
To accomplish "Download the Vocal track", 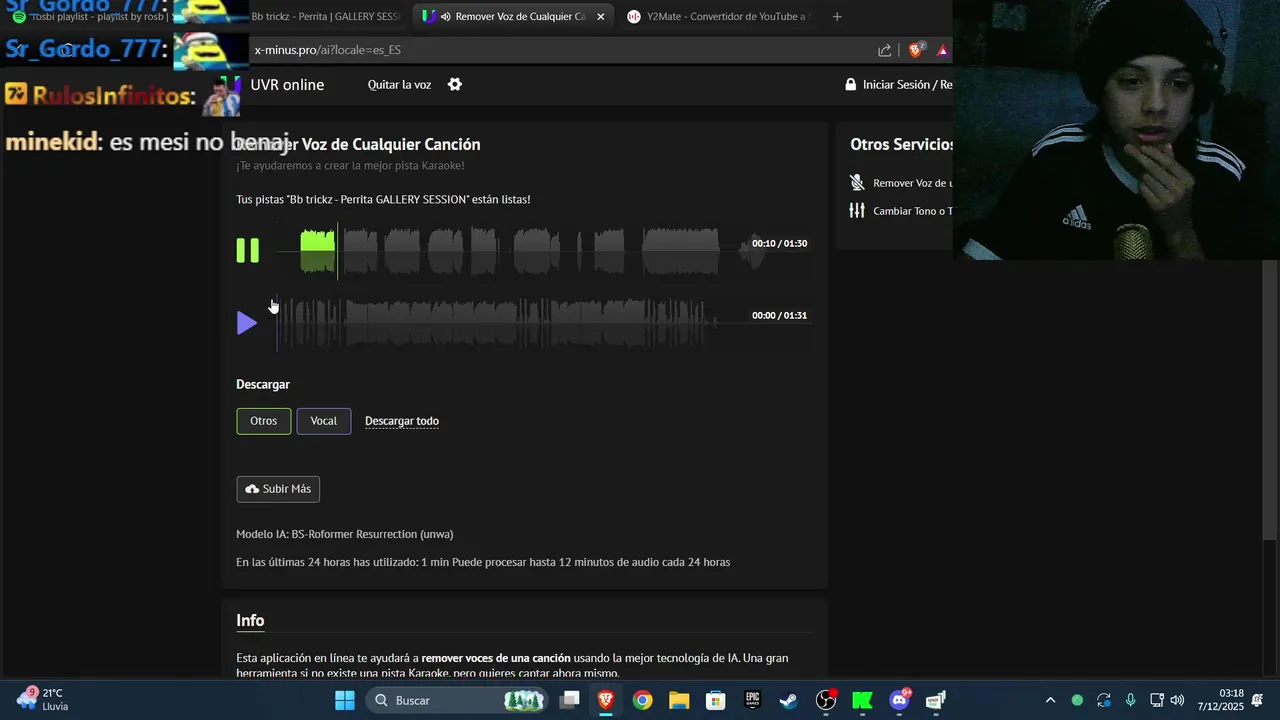I will click(324, 421).
